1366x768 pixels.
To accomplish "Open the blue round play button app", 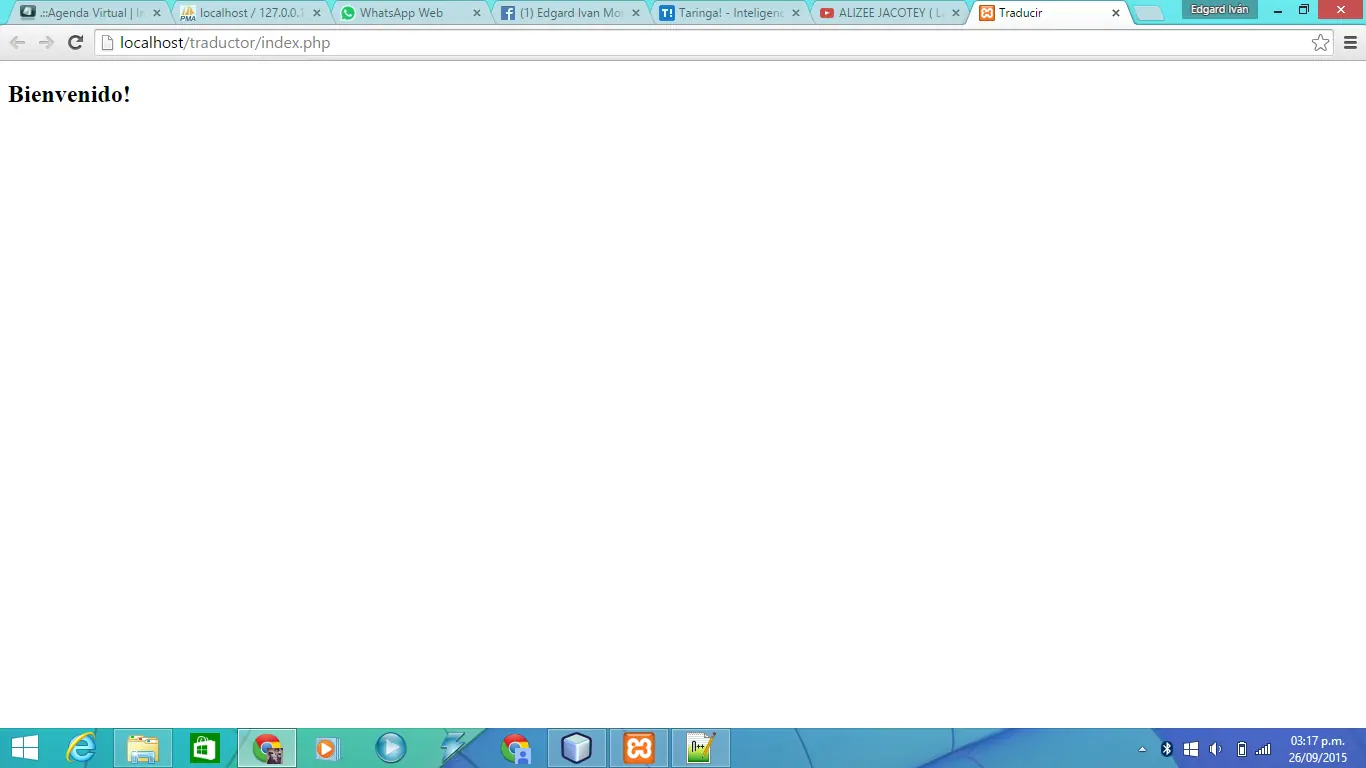I will click(x=390, y=748).
